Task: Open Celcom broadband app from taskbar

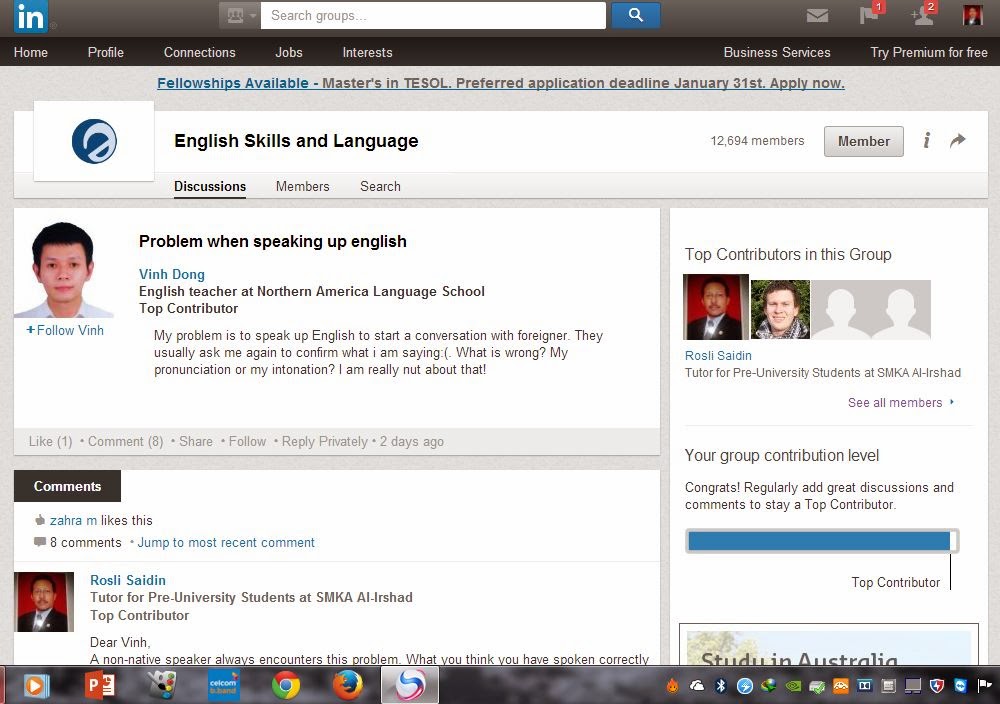Action: (x=223, y=686)
